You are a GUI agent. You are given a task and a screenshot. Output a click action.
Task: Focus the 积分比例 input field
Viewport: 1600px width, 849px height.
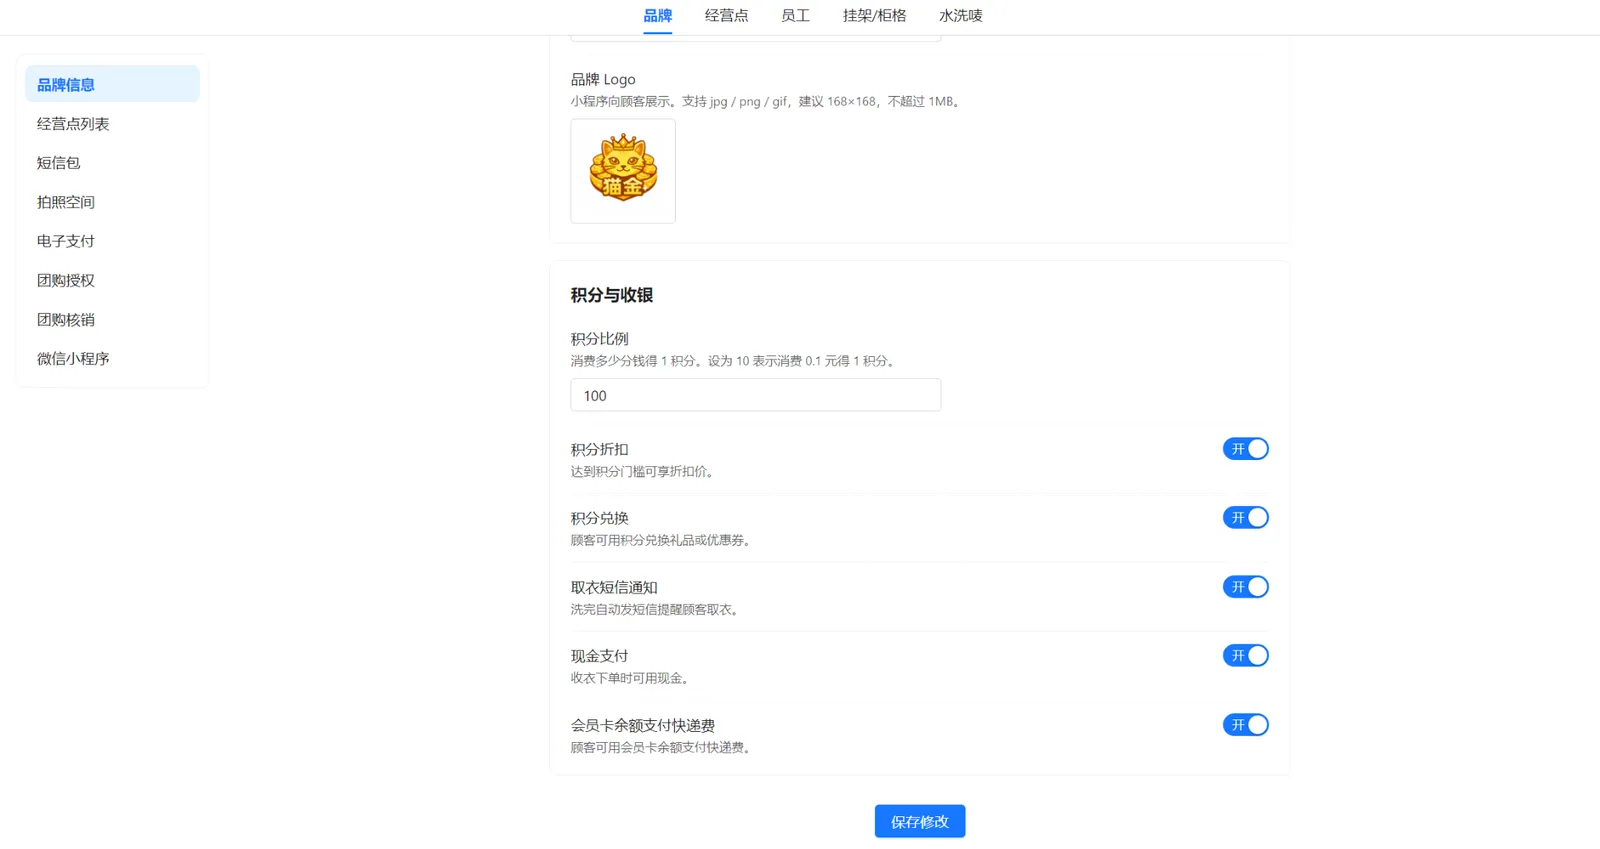coord(756,395)
